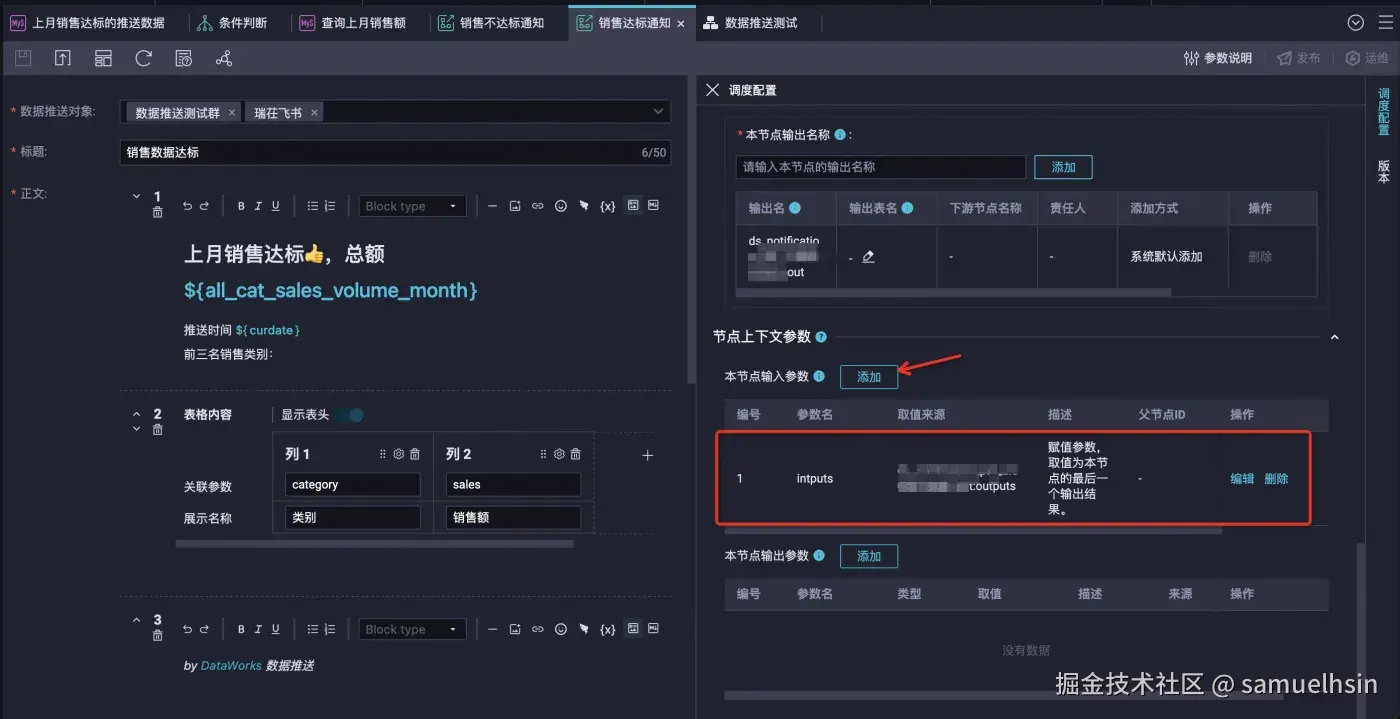Click the 标题 input field
Screen dimensions: 1400x719
[395, 152]
